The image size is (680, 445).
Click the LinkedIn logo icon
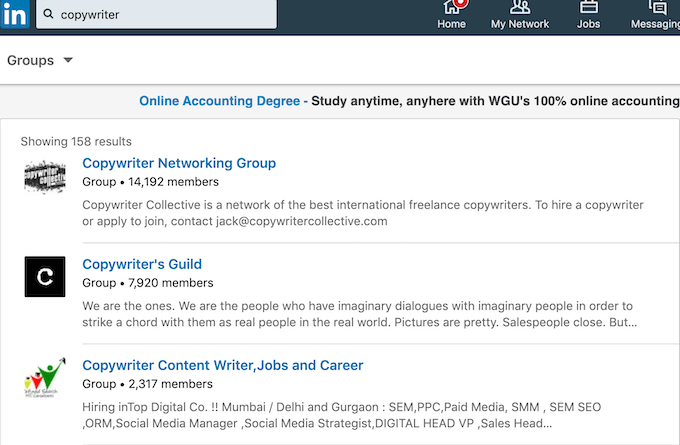tap(15, 14)
